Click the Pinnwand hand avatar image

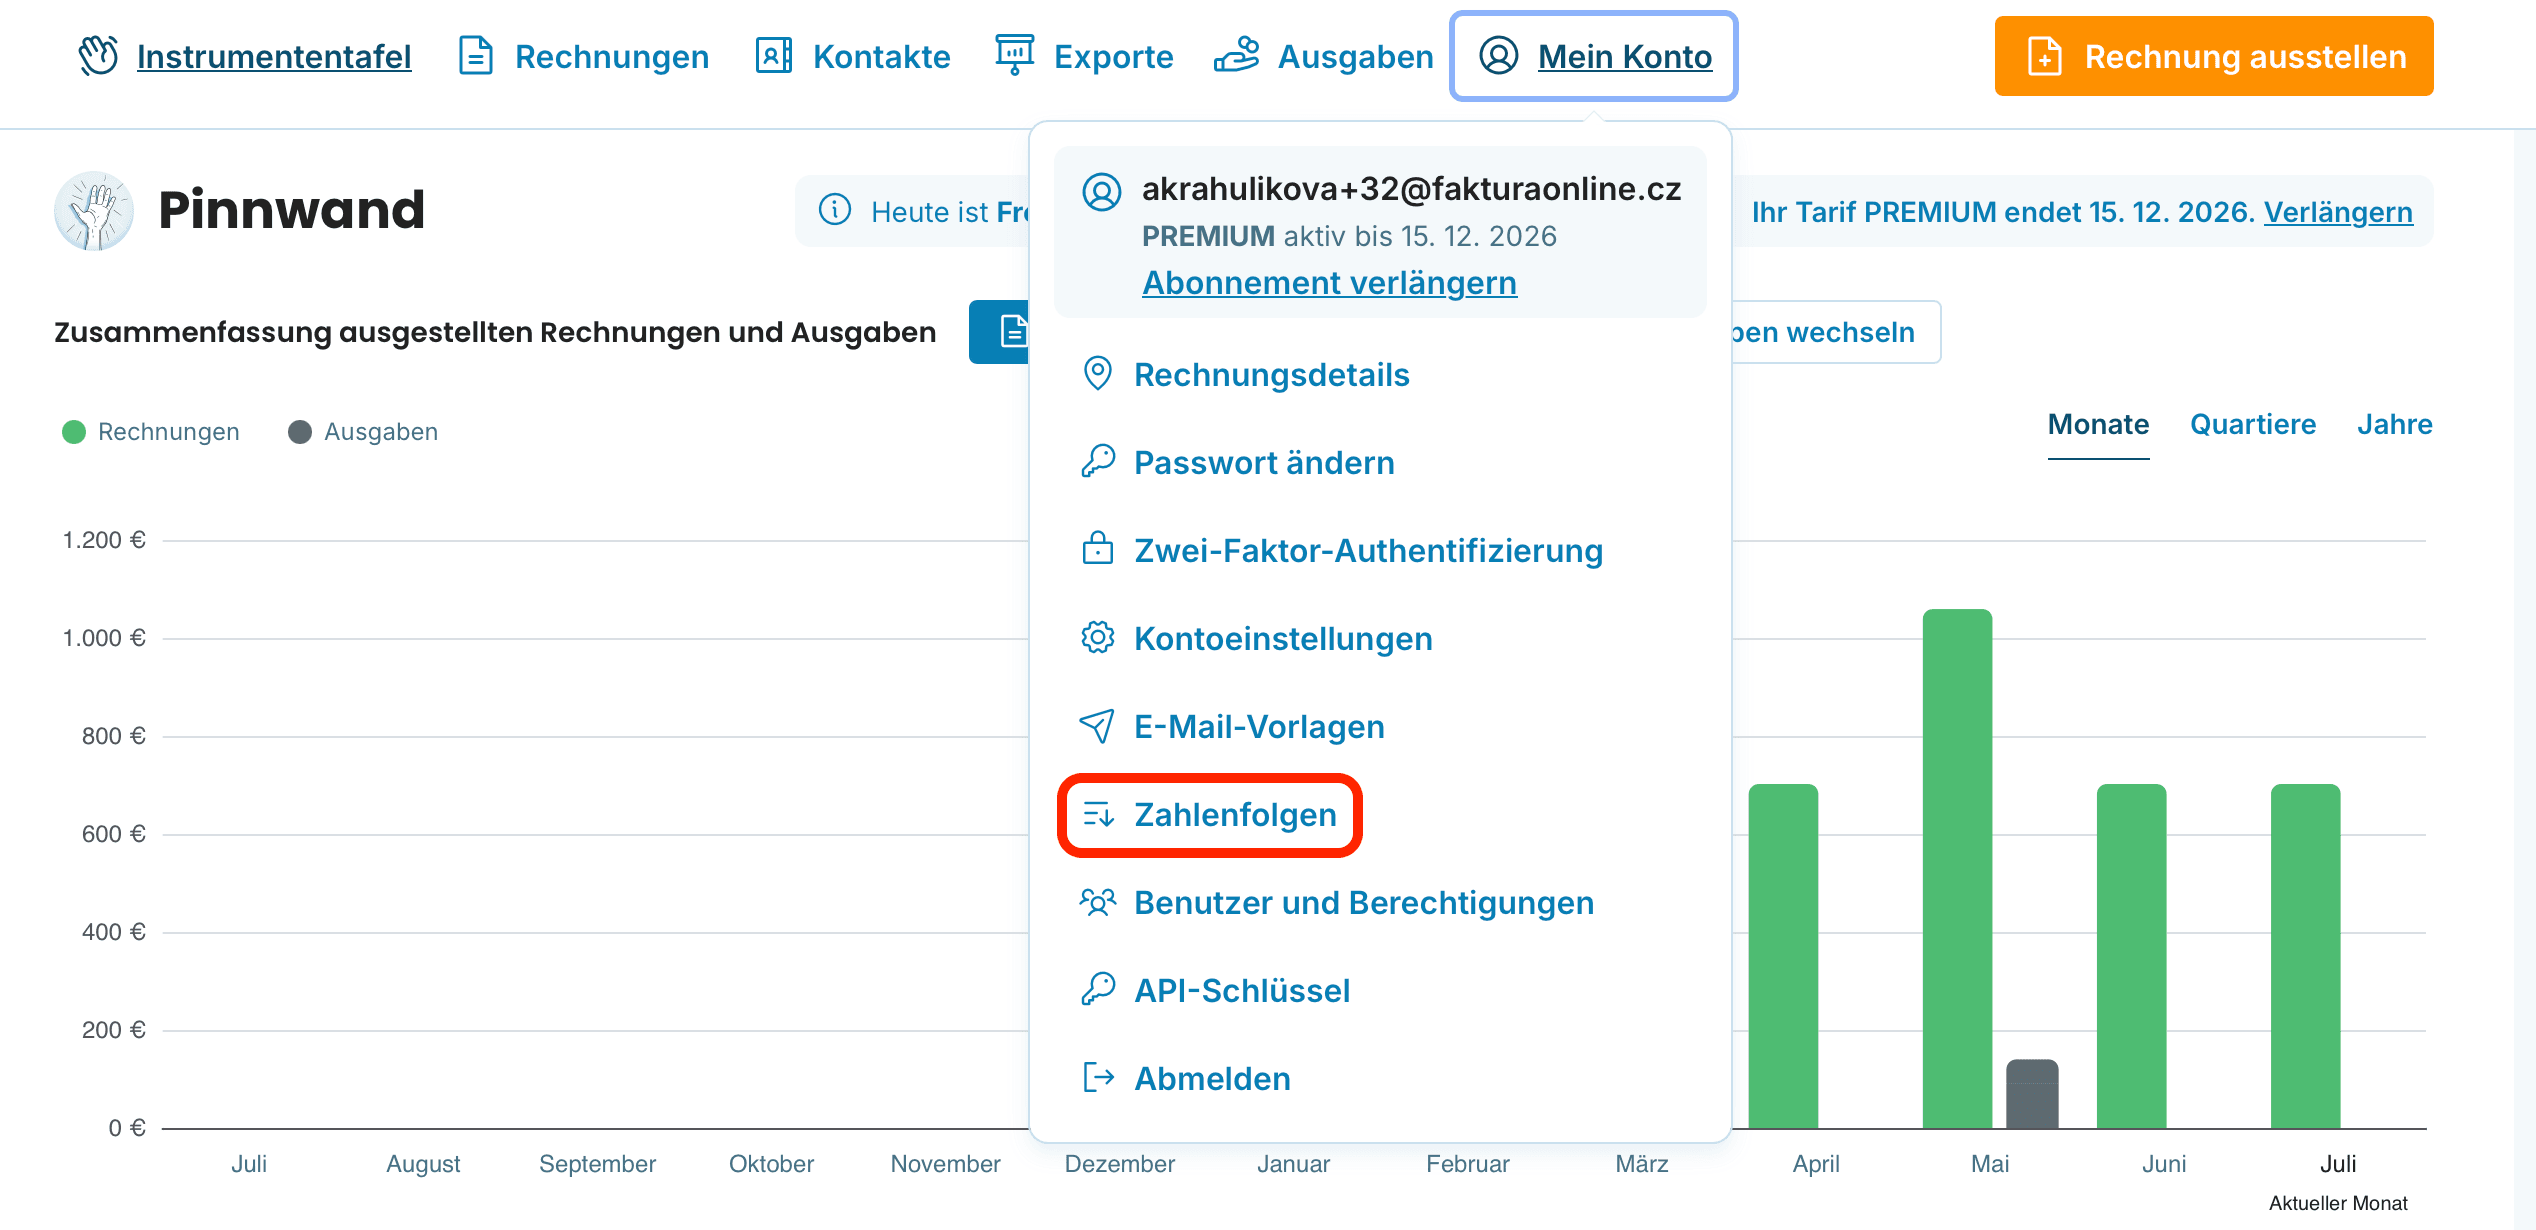pos(94,210)
